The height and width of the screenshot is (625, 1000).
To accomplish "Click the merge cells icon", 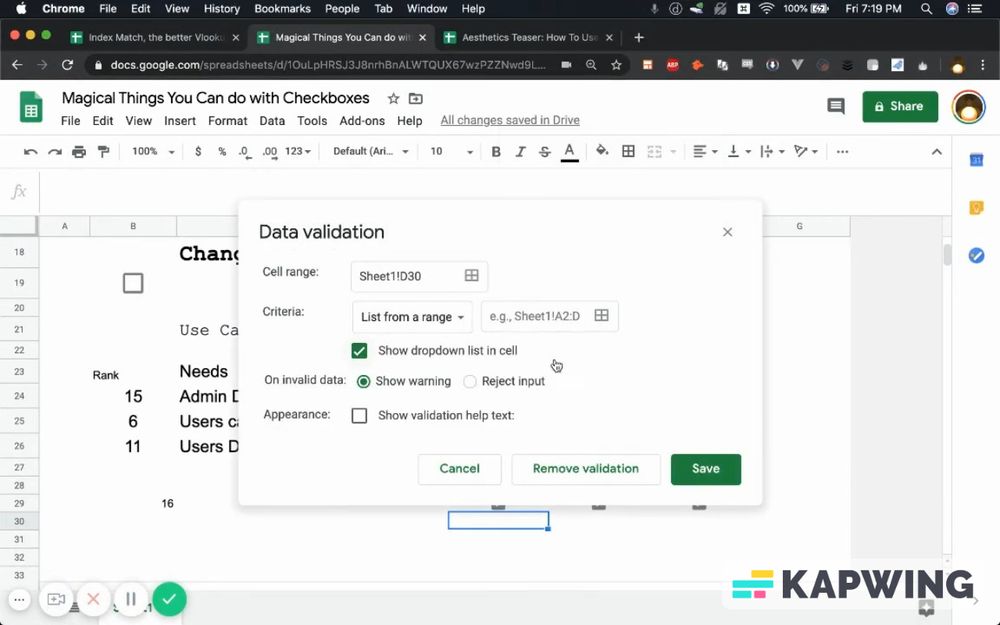I will point(654,151).
